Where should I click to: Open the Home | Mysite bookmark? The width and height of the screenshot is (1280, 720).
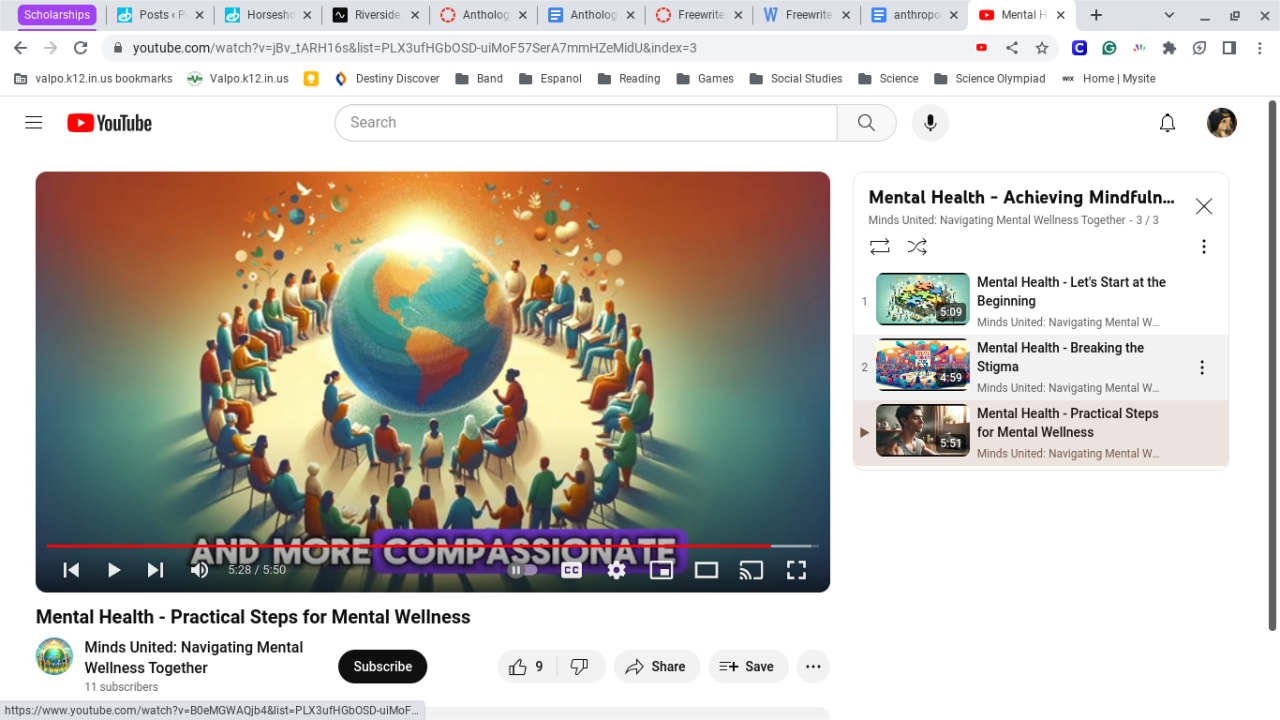(1108, 79)
